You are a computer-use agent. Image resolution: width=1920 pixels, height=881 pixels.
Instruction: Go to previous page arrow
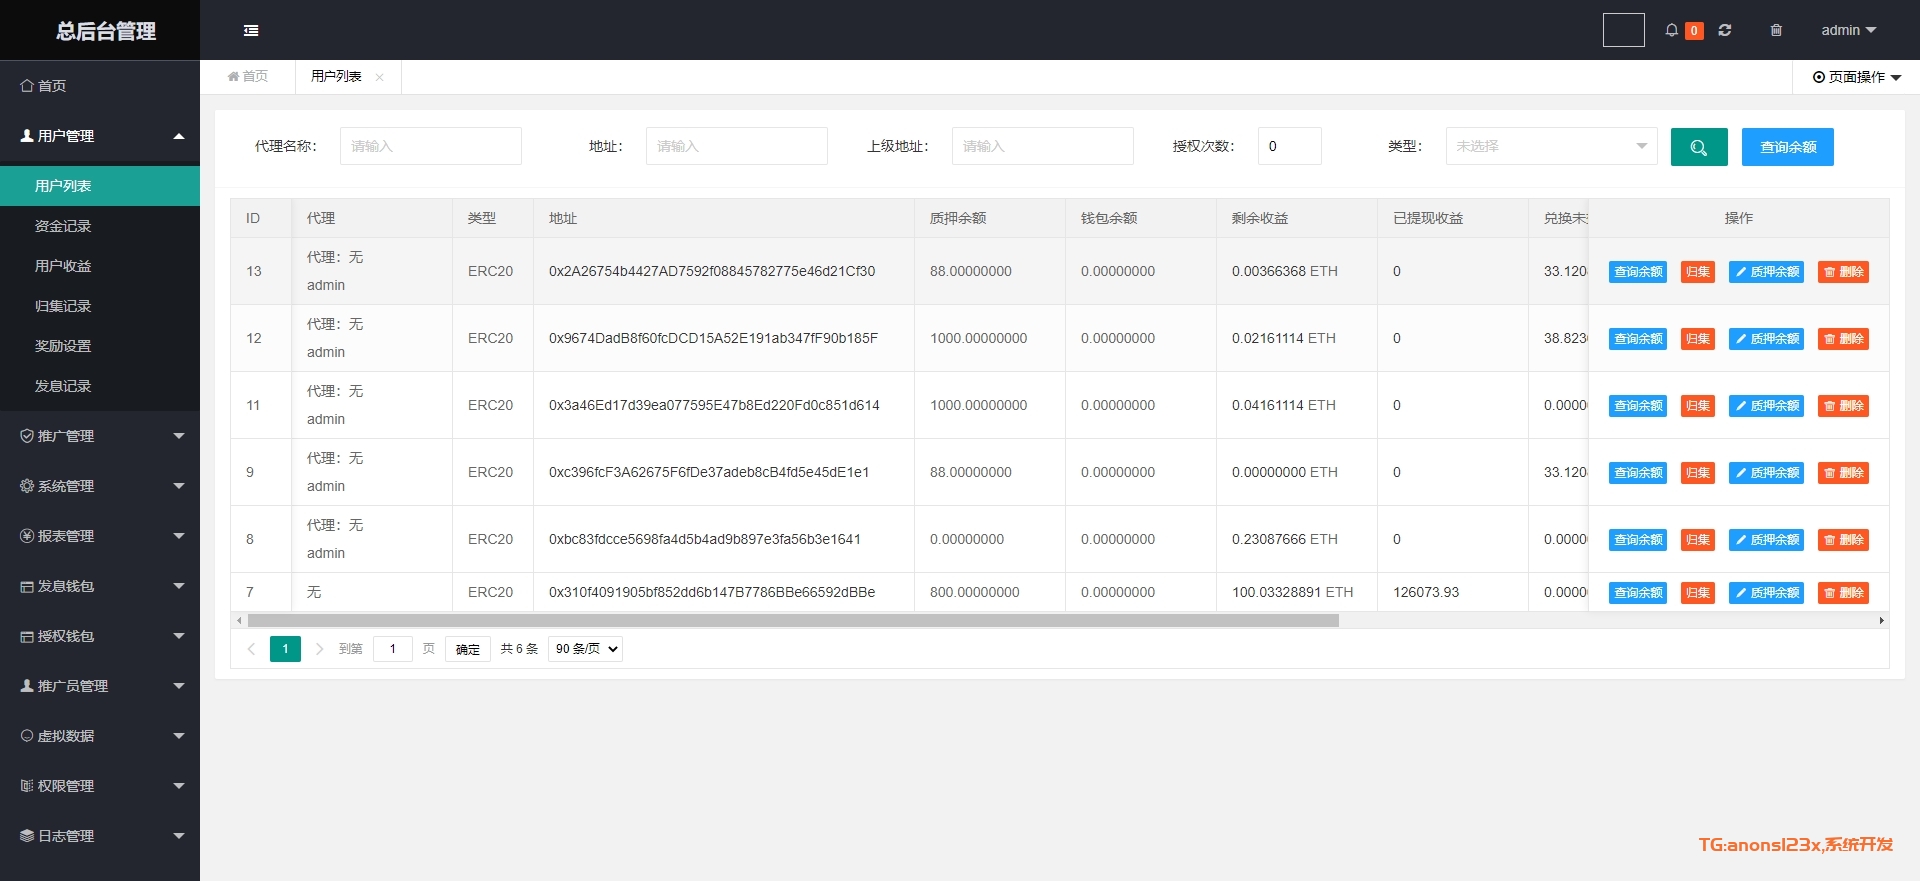(x=251, y=649)
